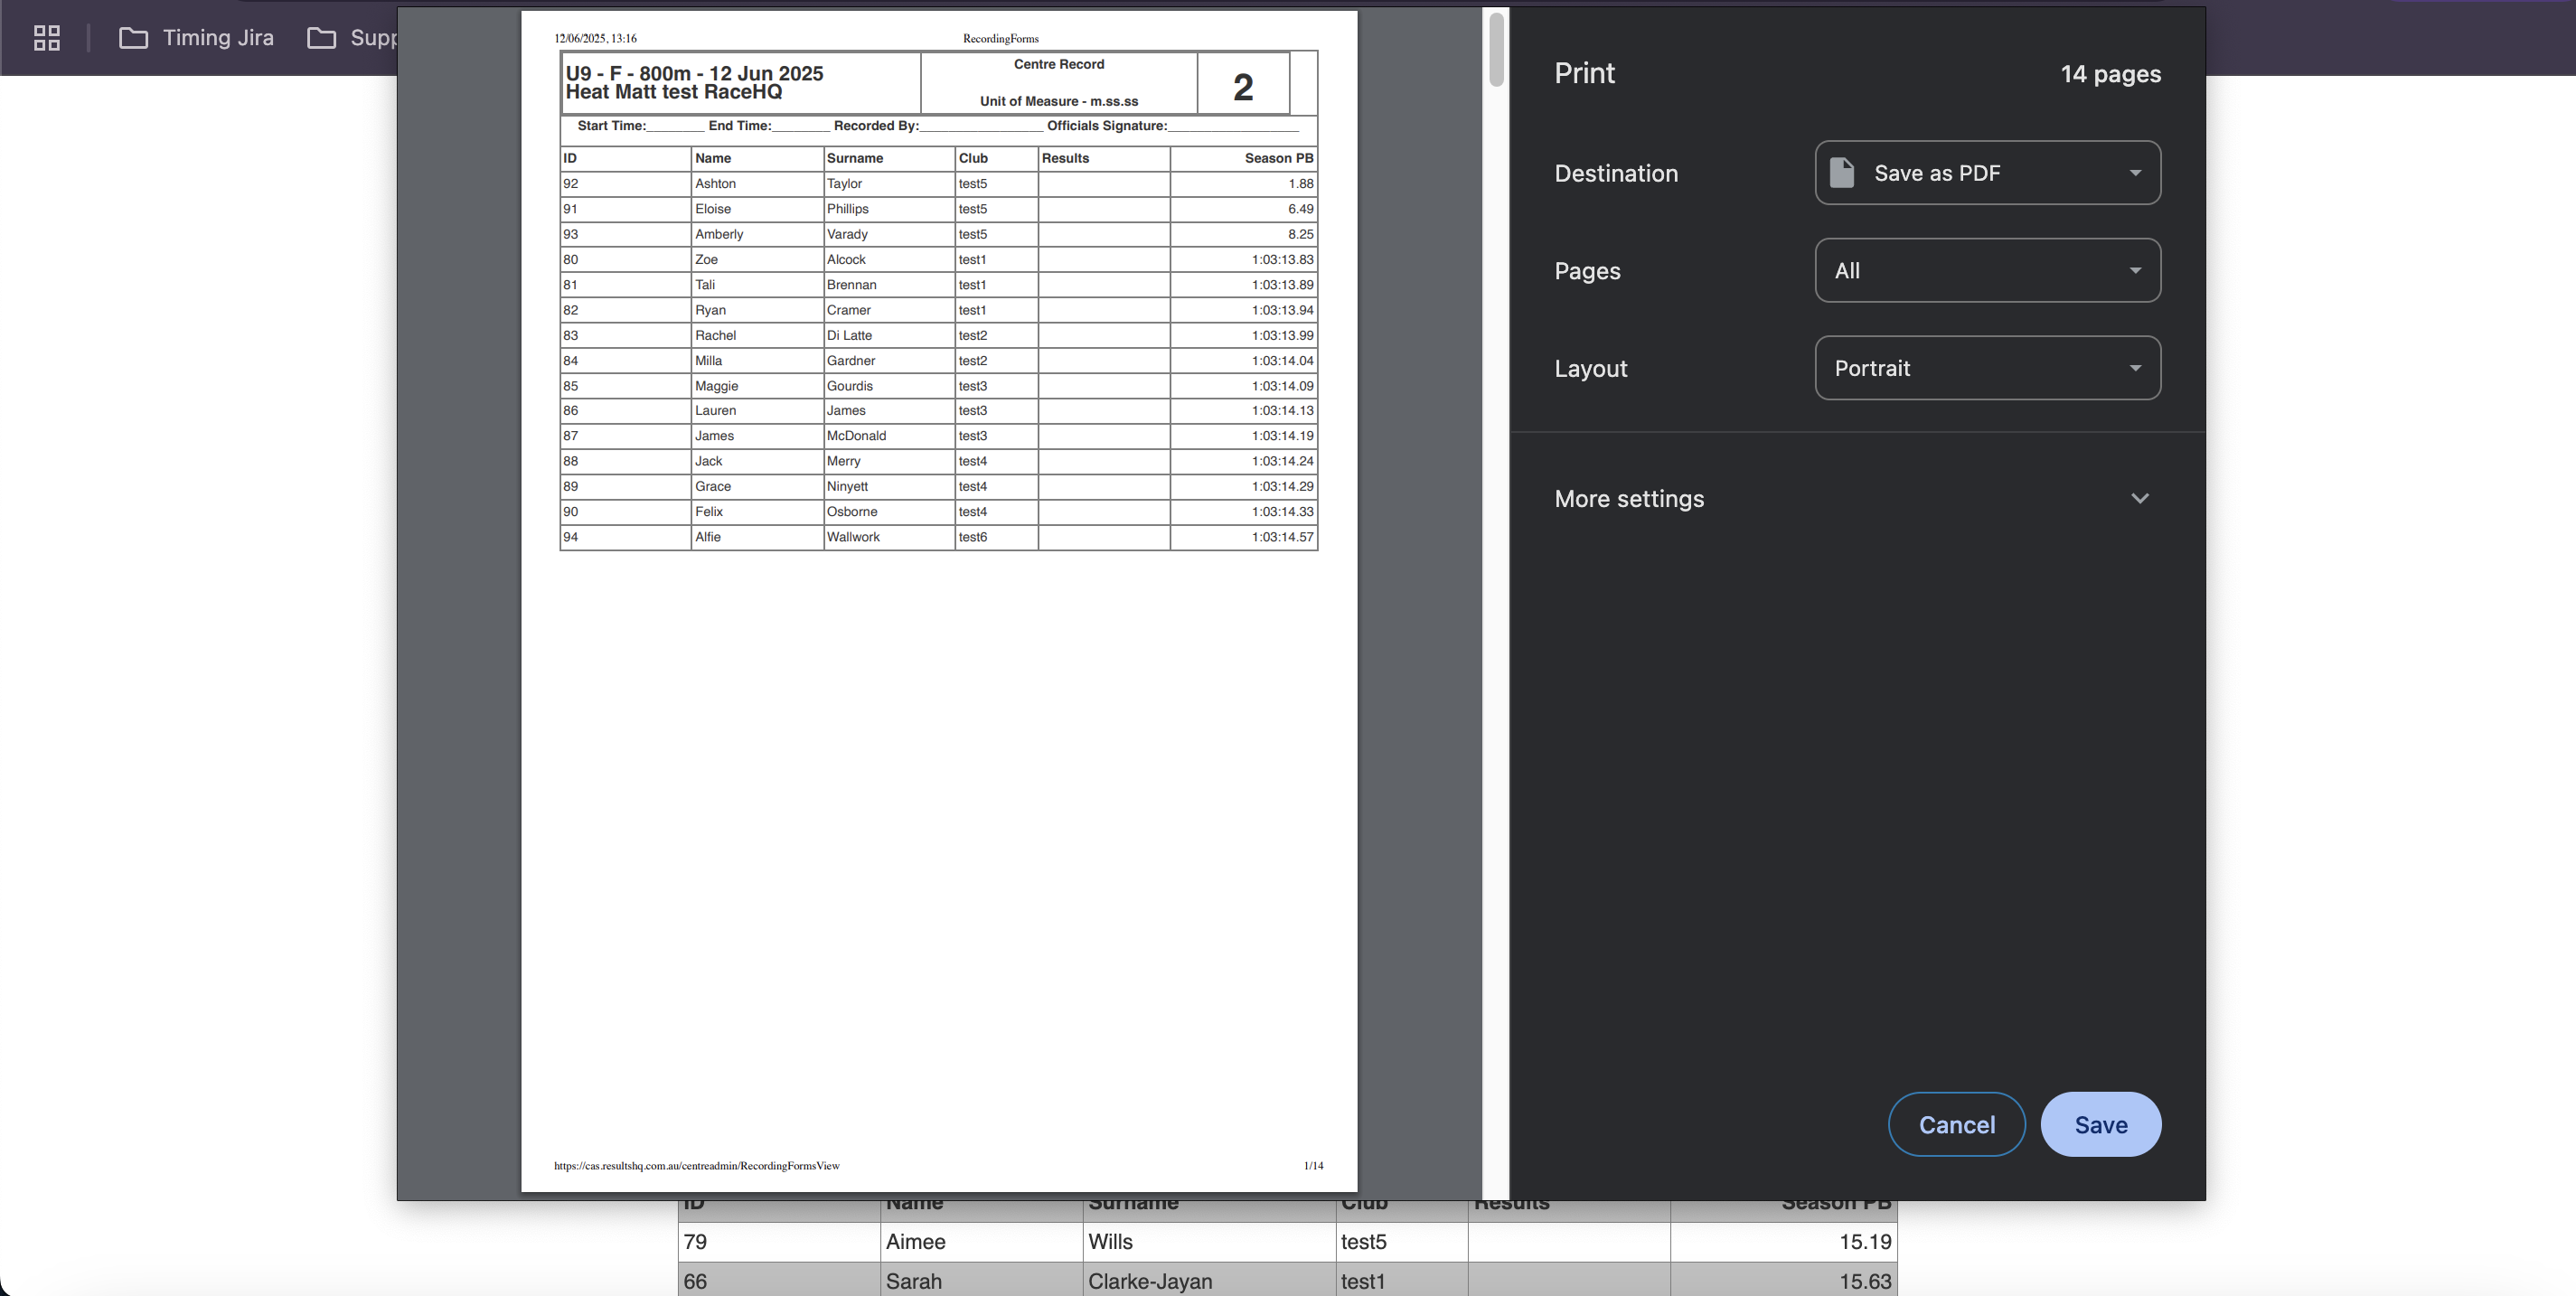
Task: Click the Save button
Action: [x=2100, y=1124]
